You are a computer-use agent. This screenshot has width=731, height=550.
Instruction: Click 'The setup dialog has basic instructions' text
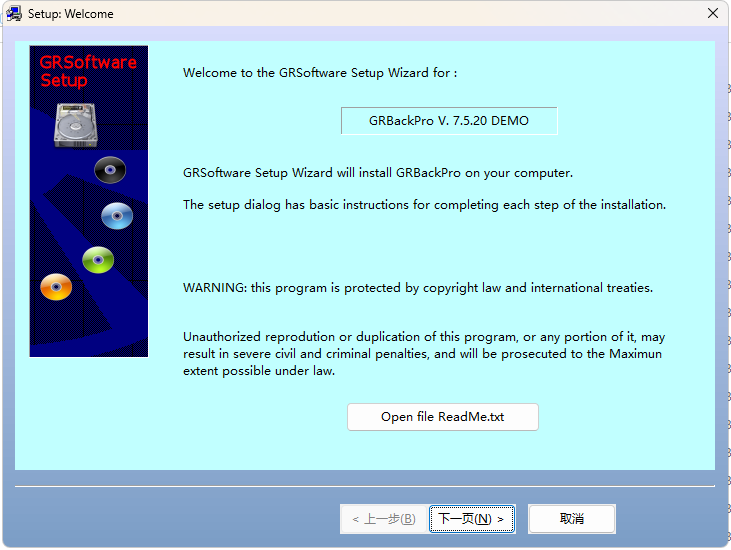[x=424, y=205]
